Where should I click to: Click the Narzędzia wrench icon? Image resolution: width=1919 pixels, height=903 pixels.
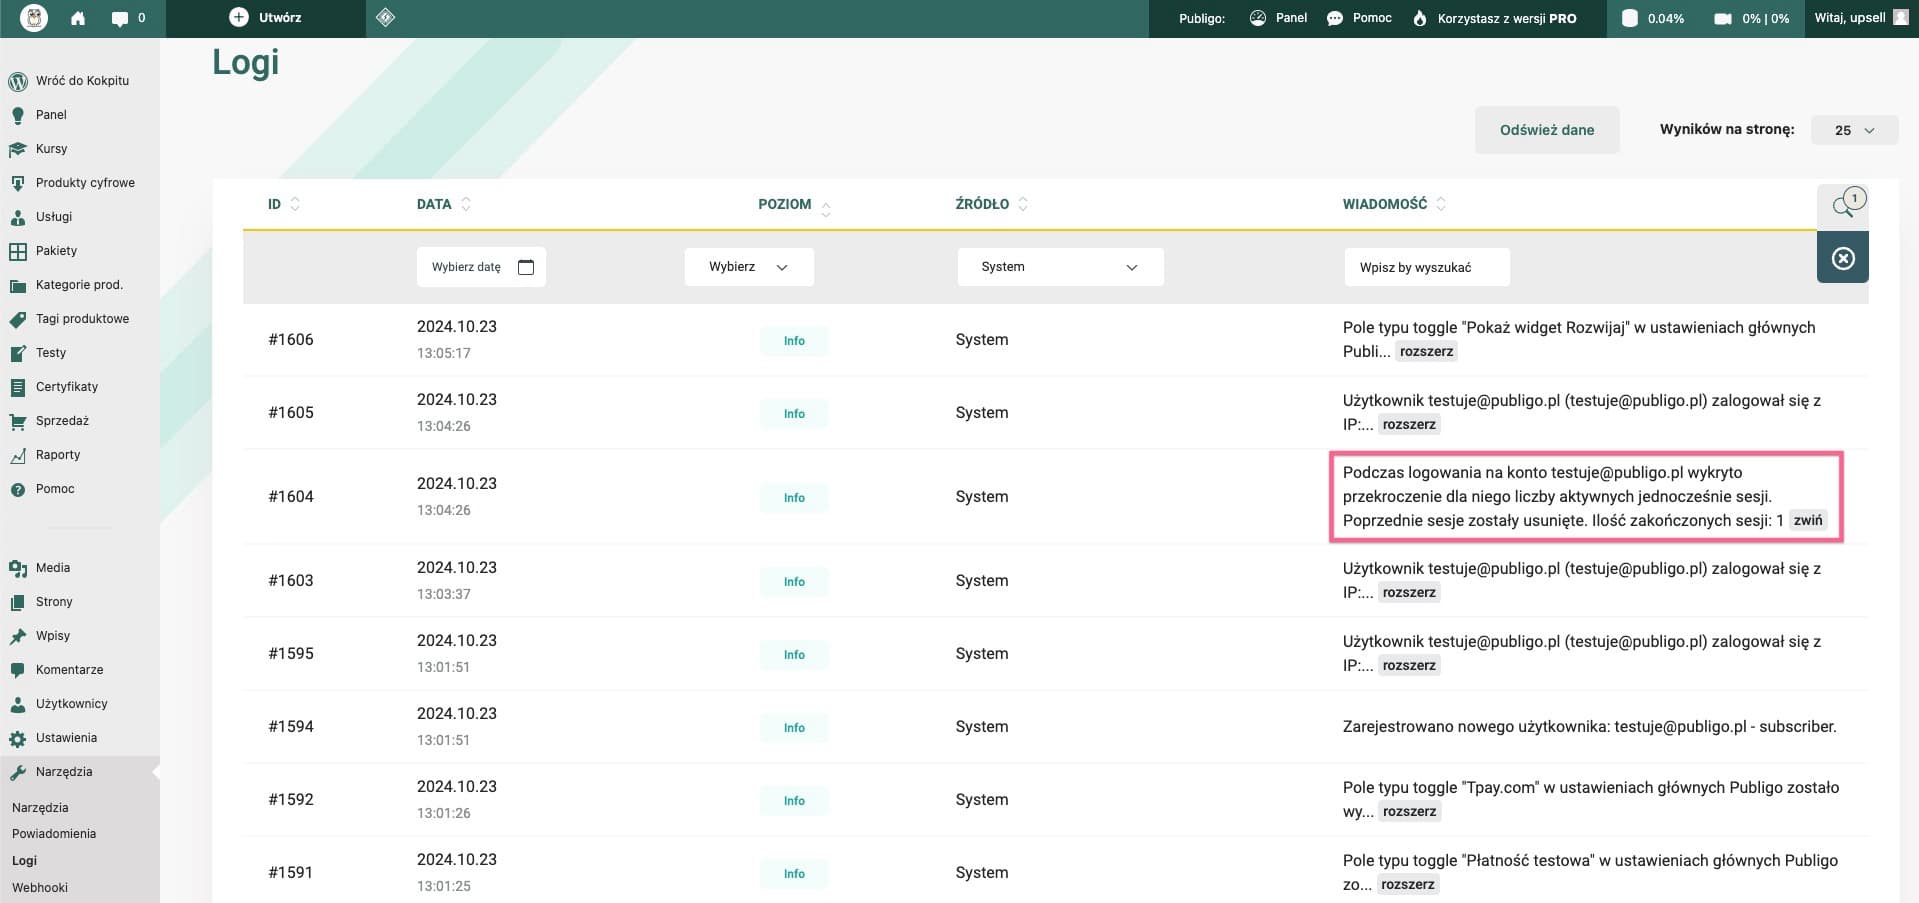17,773
